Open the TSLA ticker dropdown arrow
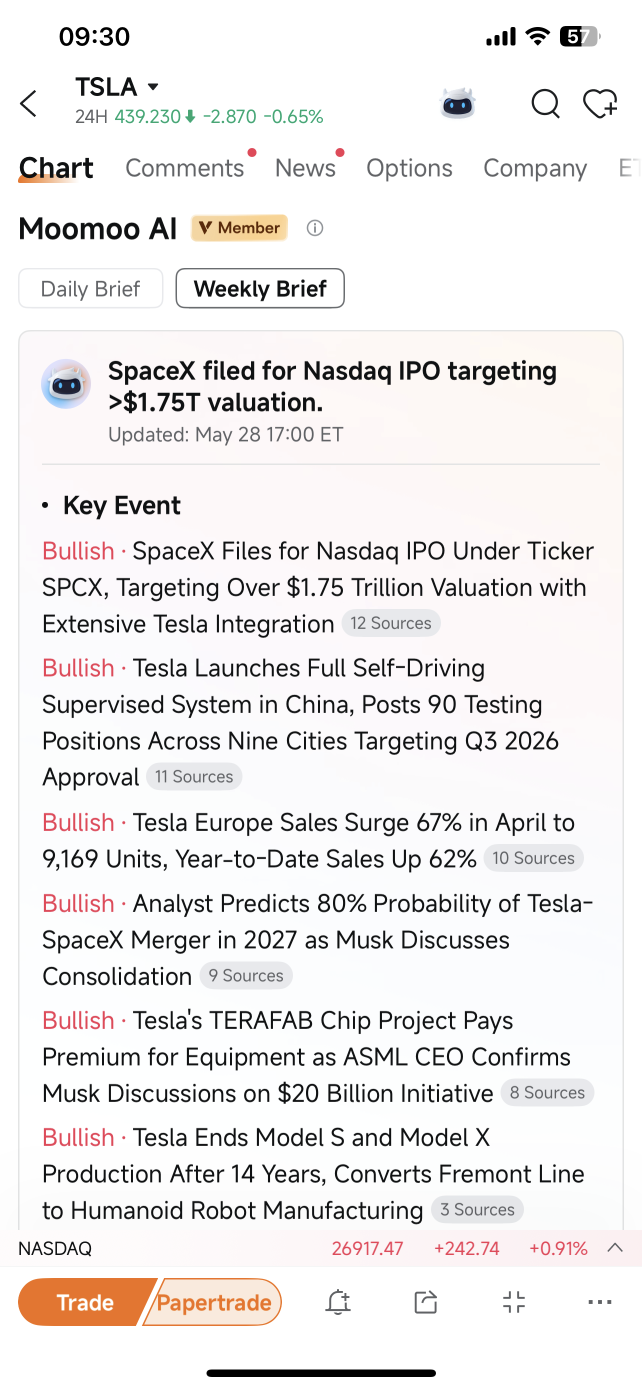This screenshot has height=1389, width=642. click(x=153, y=87)
